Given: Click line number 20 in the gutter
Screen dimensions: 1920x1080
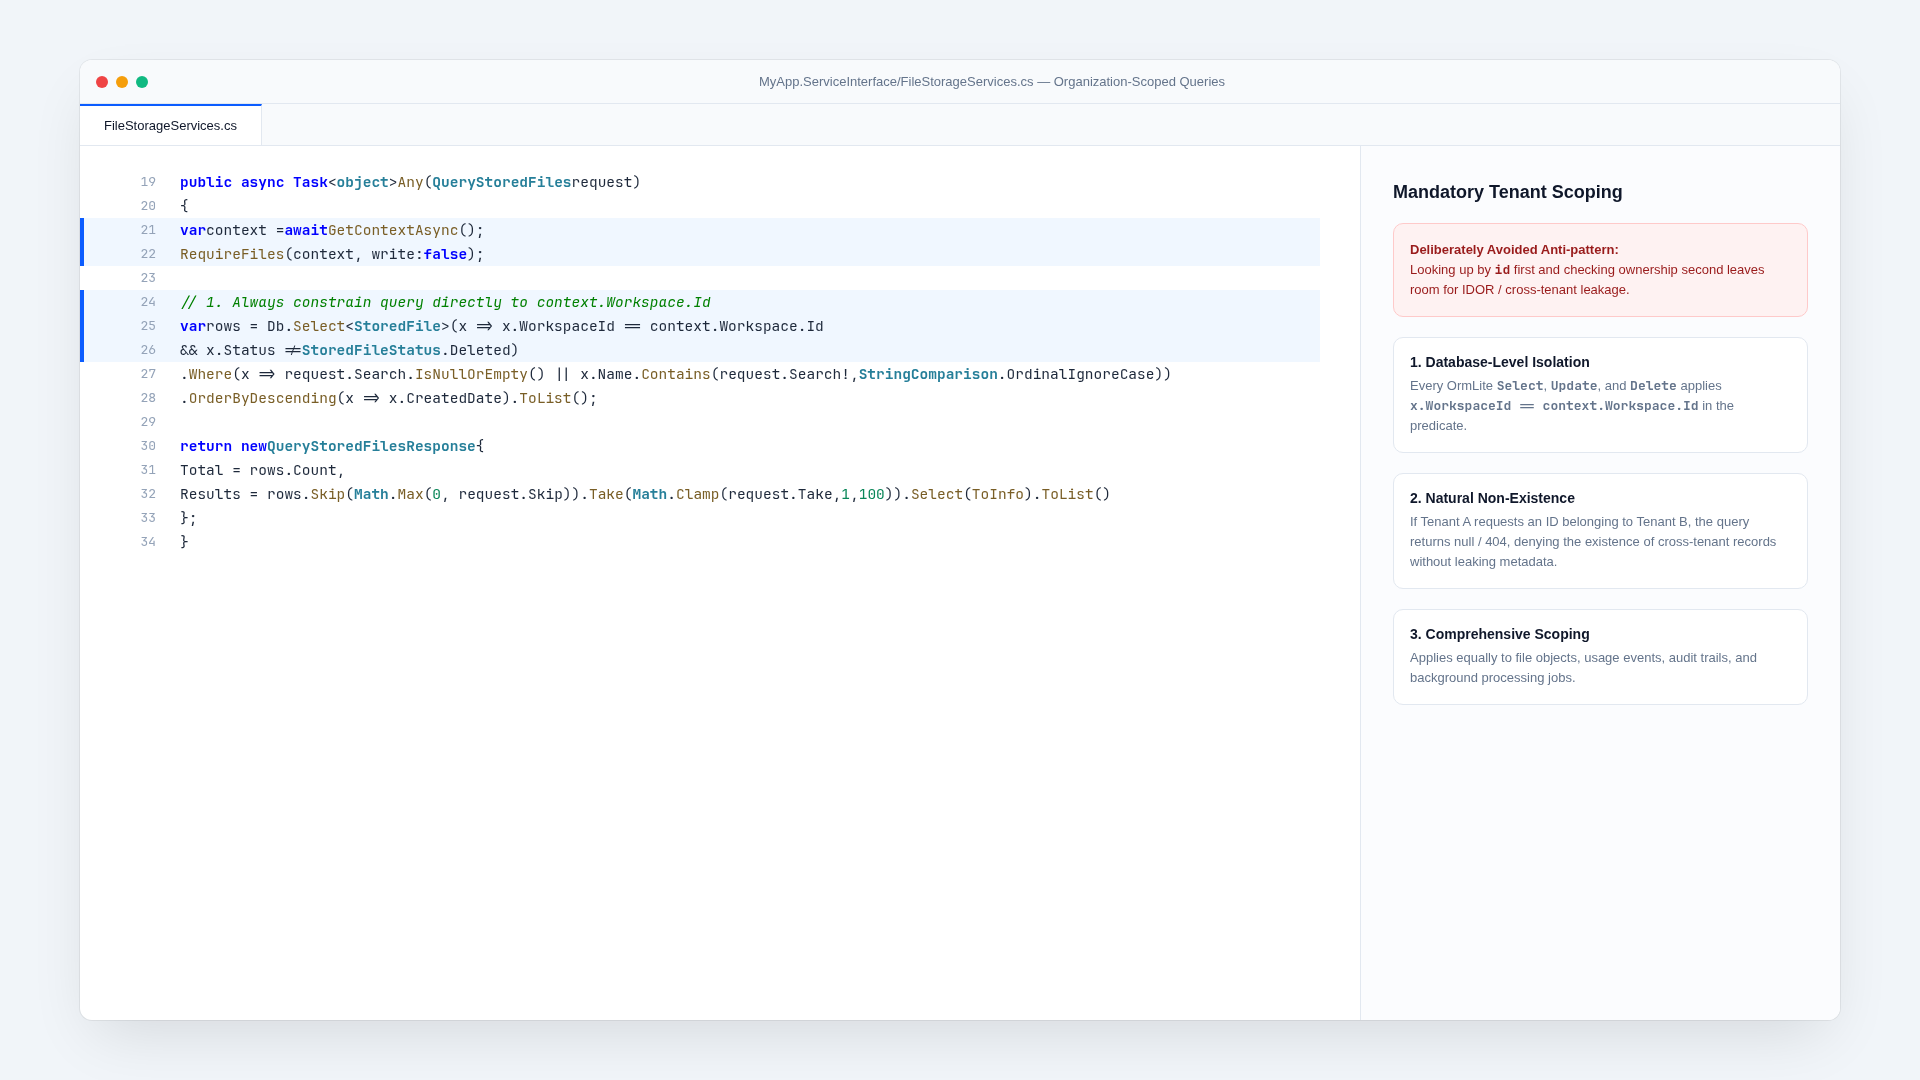Looking at the screenshot, I should tap(148, 206).
